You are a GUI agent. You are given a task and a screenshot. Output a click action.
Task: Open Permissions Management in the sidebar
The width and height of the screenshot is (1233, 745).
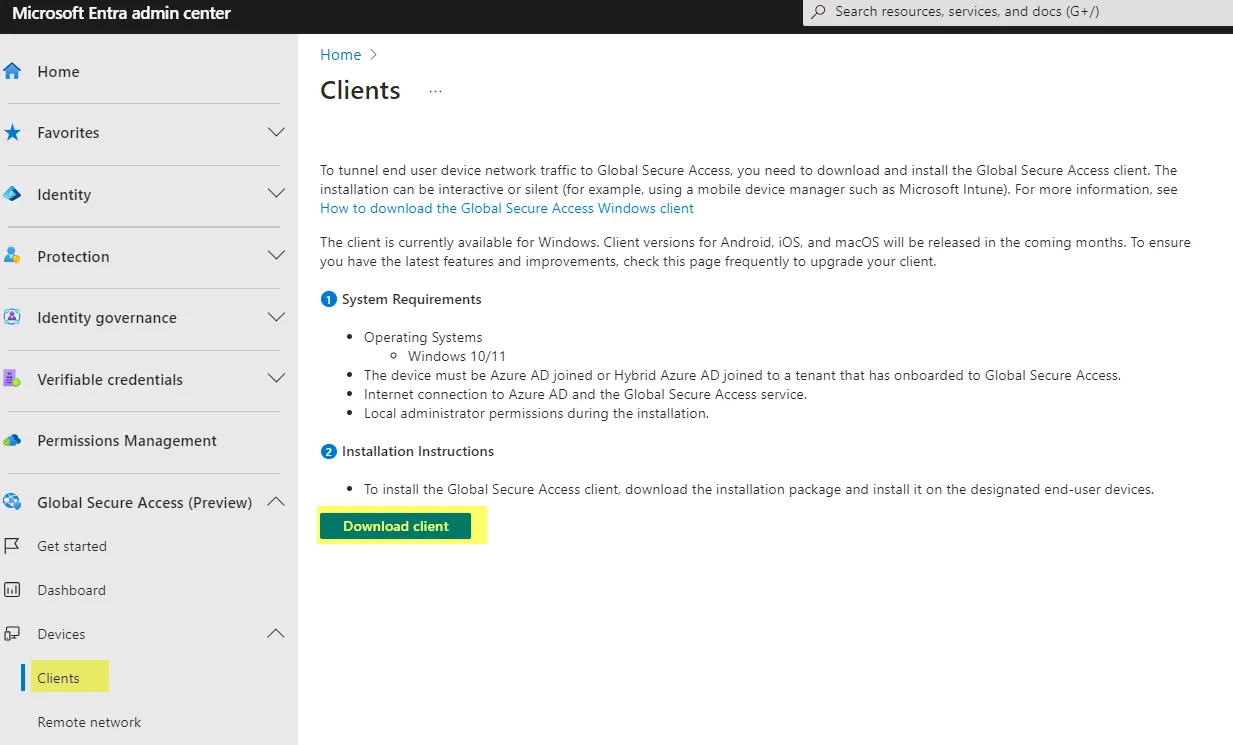click(x=127, y=441)
